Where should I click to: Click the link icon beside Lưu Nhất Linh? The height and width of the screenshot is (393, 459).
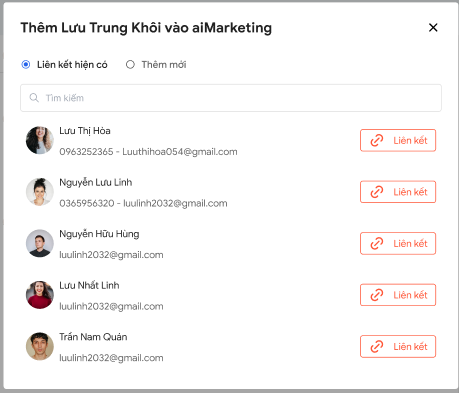click(x=377, y=295)
